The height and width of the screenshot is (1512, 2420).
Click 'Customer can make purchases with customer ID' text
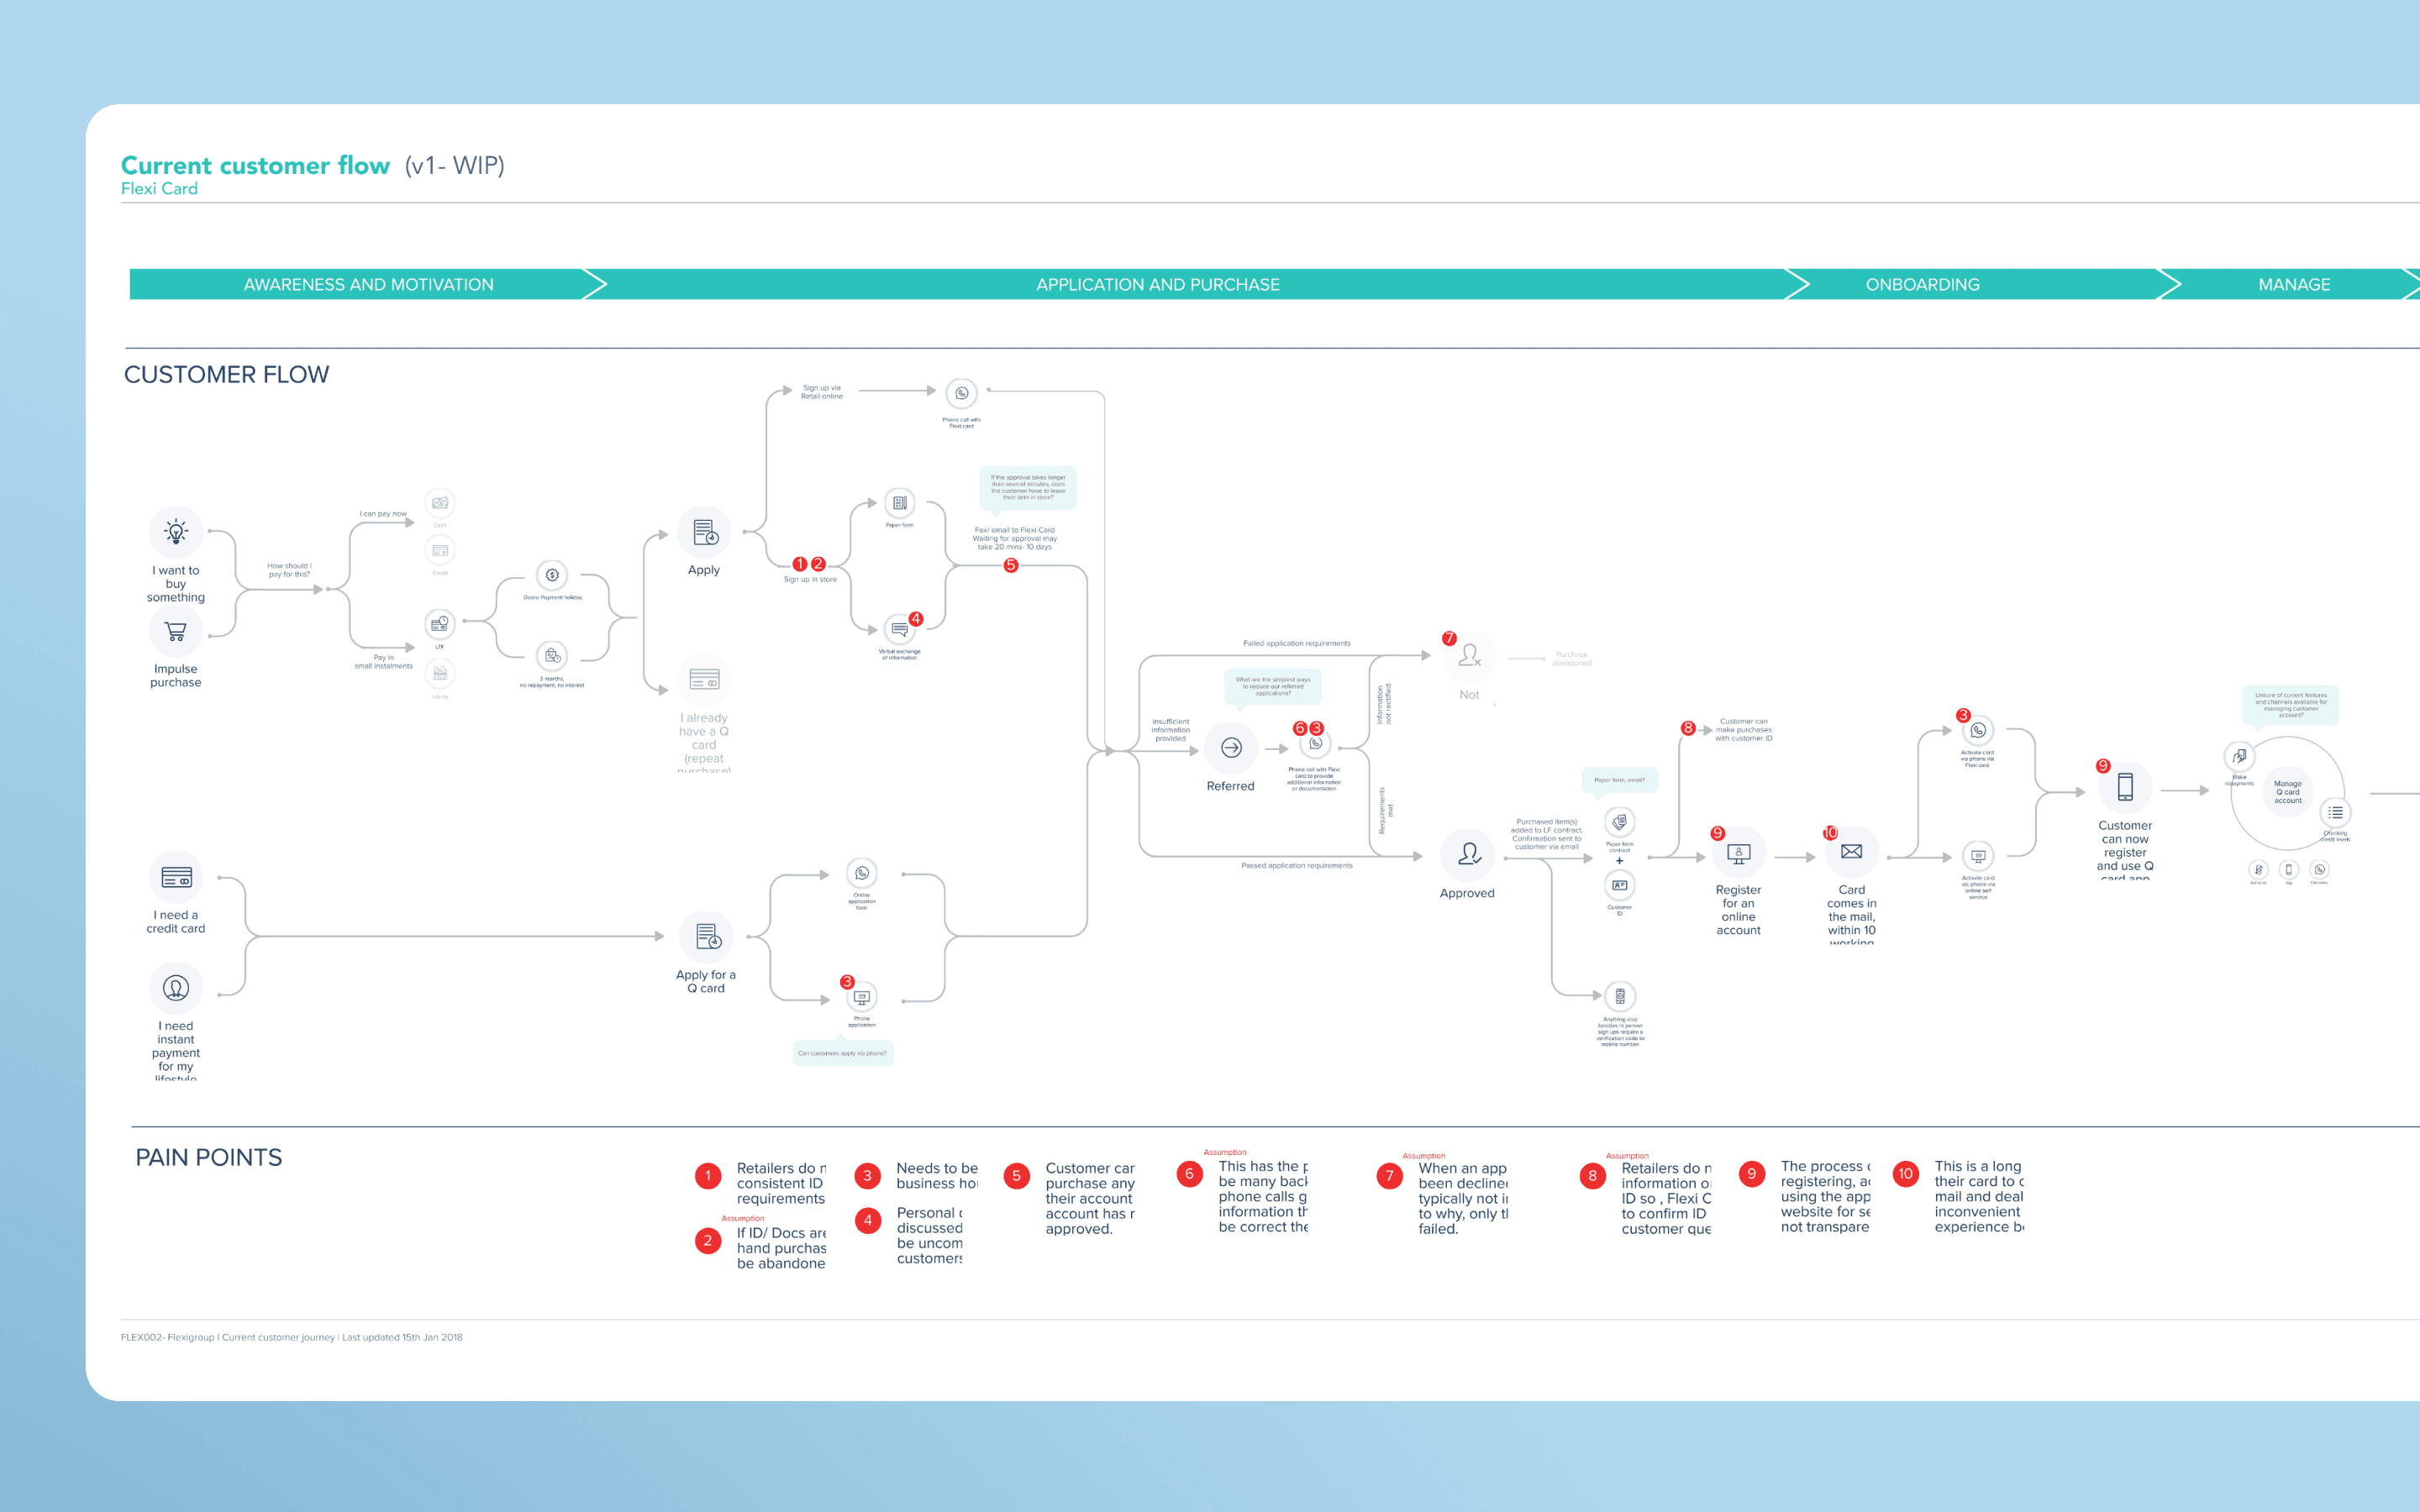click(1744, 730)
